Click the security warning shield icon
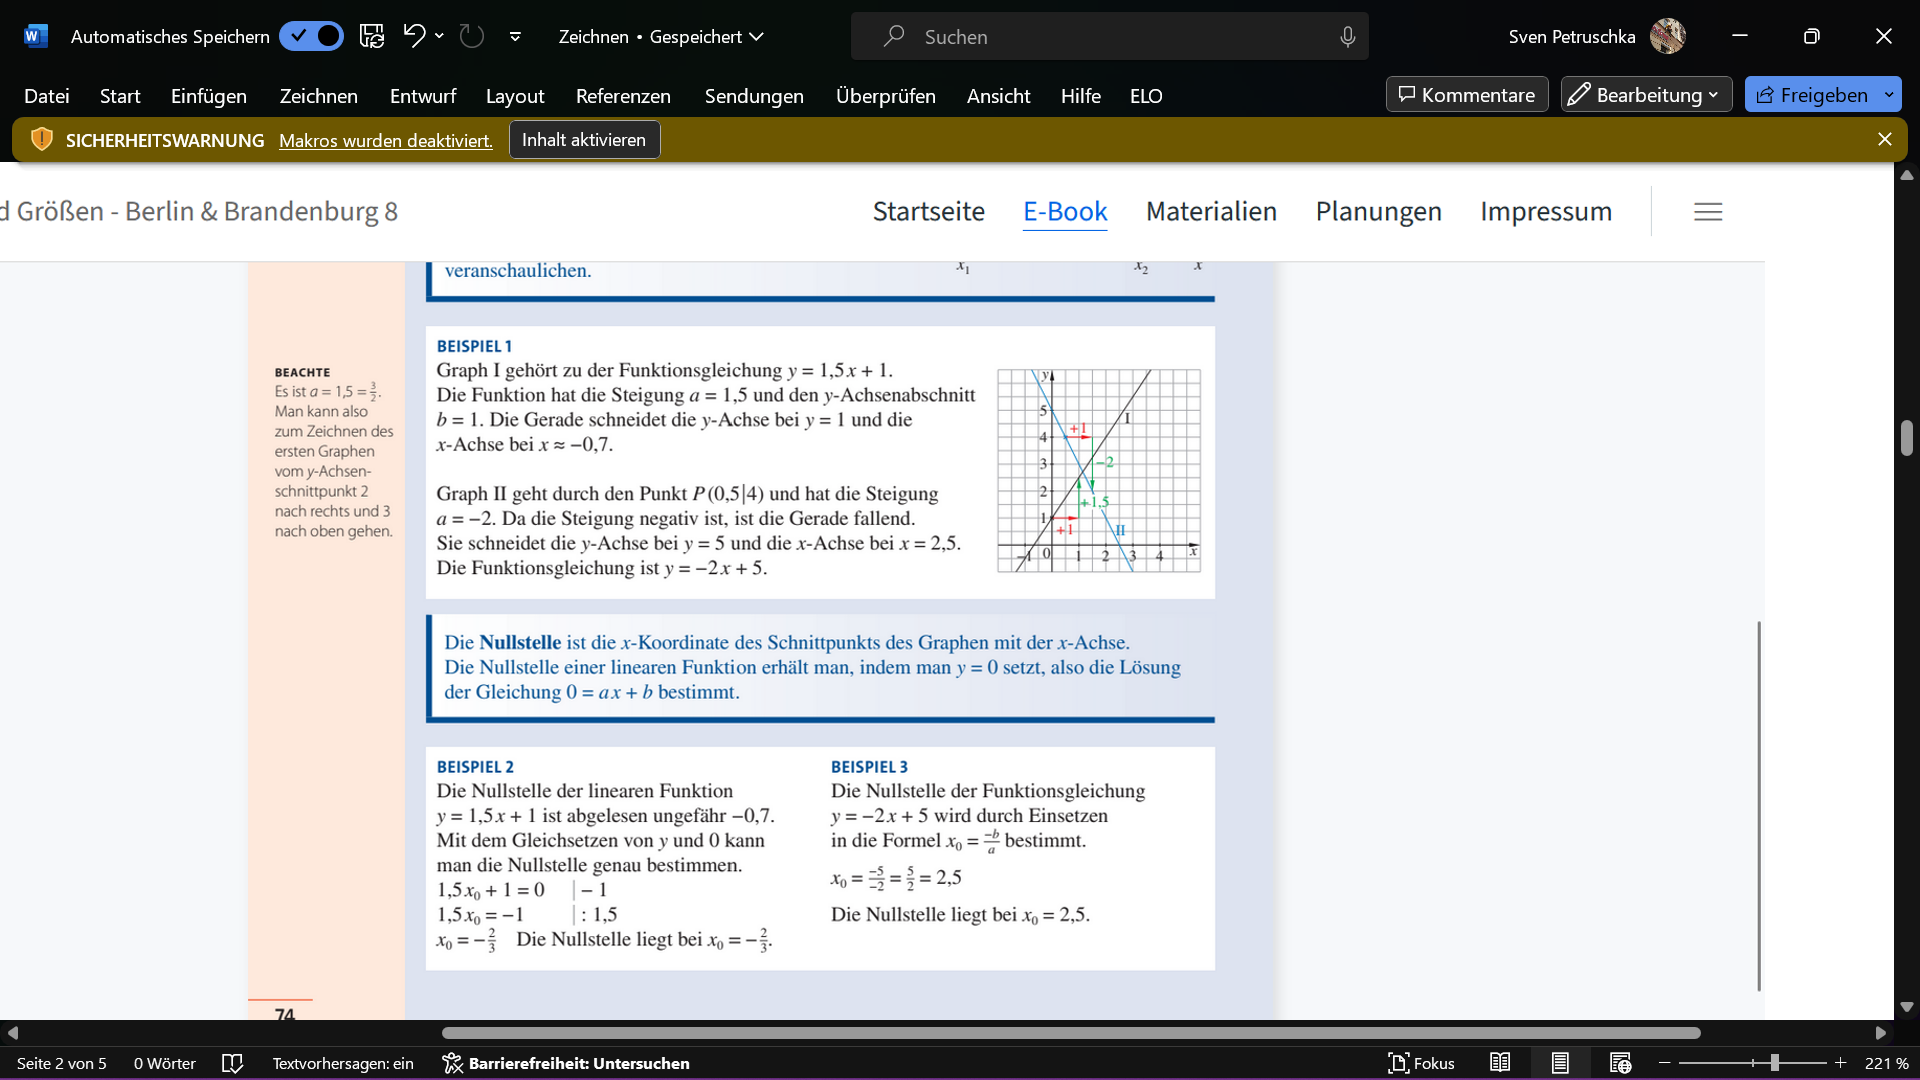Screen dimensions: 1920x1080 (41, 139)
